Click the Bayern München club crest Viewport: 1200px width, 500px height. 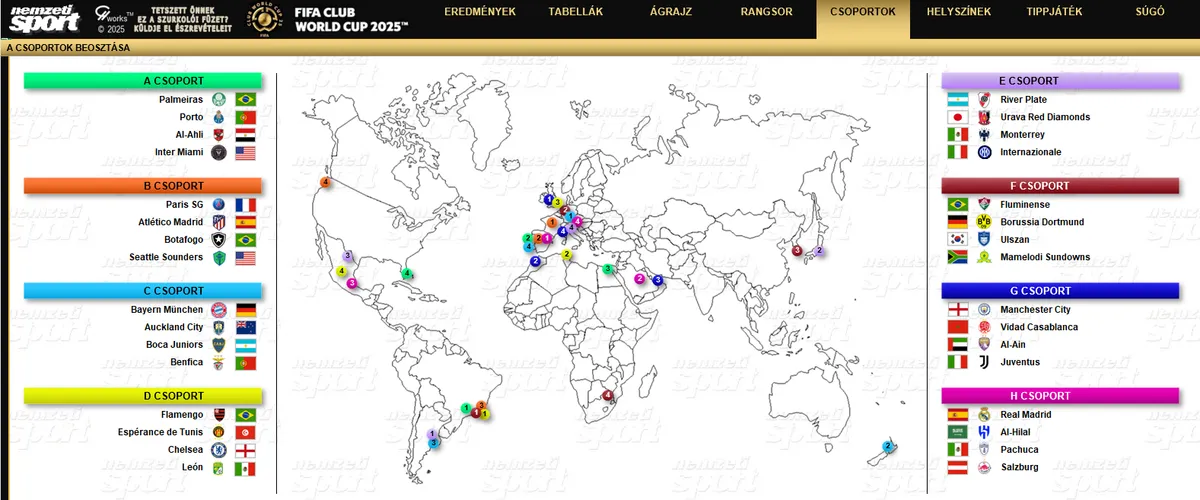[219, 310]
